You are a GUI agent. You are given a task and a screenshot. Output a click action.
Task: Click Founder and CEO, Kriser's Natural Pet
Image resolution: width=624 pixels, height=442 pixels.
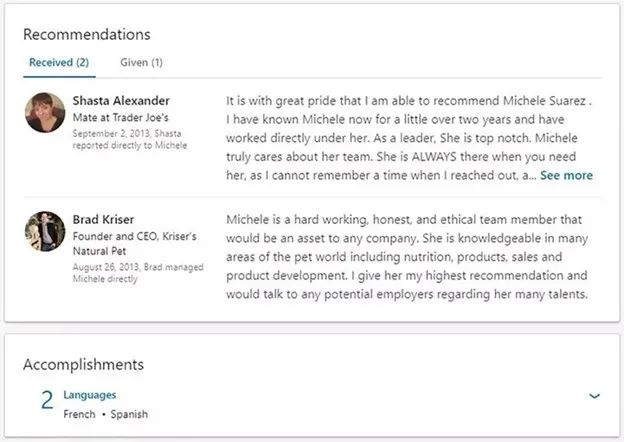pos(135,243)
